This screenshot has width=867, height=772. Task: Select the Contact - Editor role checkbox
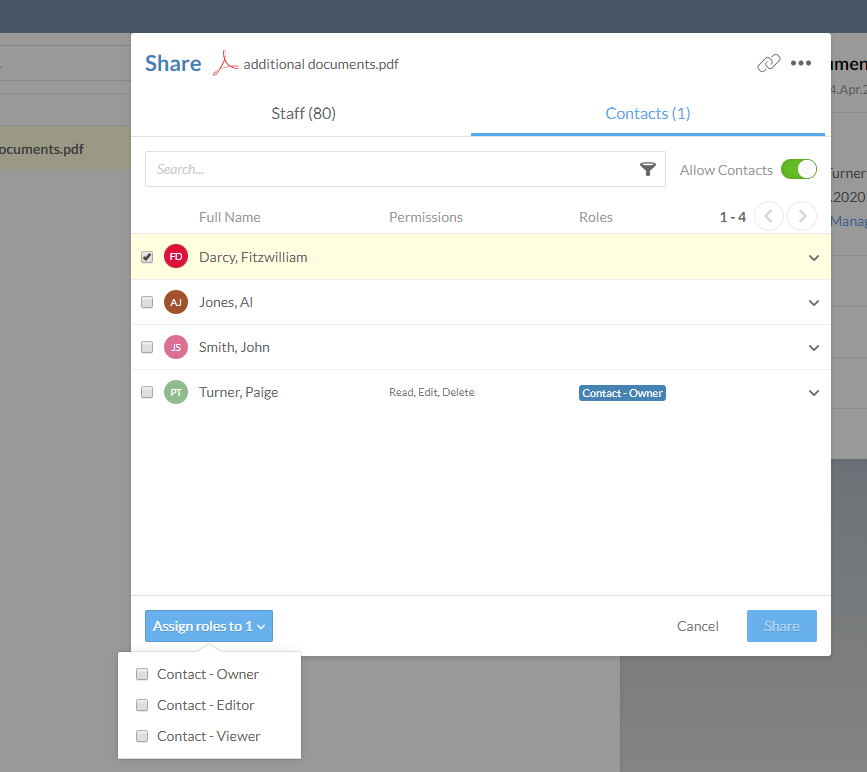[141, 705]
